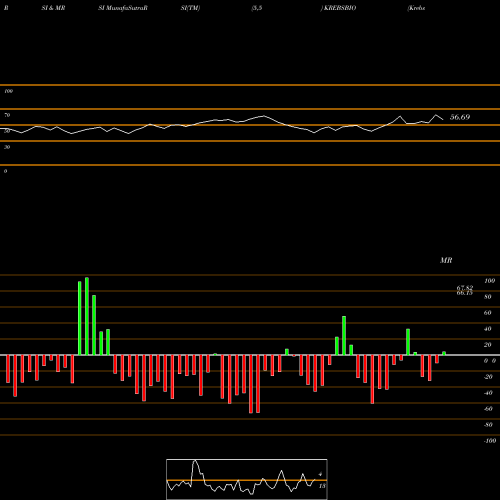This screenshot has height=500, width=500.
Task: Click the -100 label on MR axis
Action: 490,441
